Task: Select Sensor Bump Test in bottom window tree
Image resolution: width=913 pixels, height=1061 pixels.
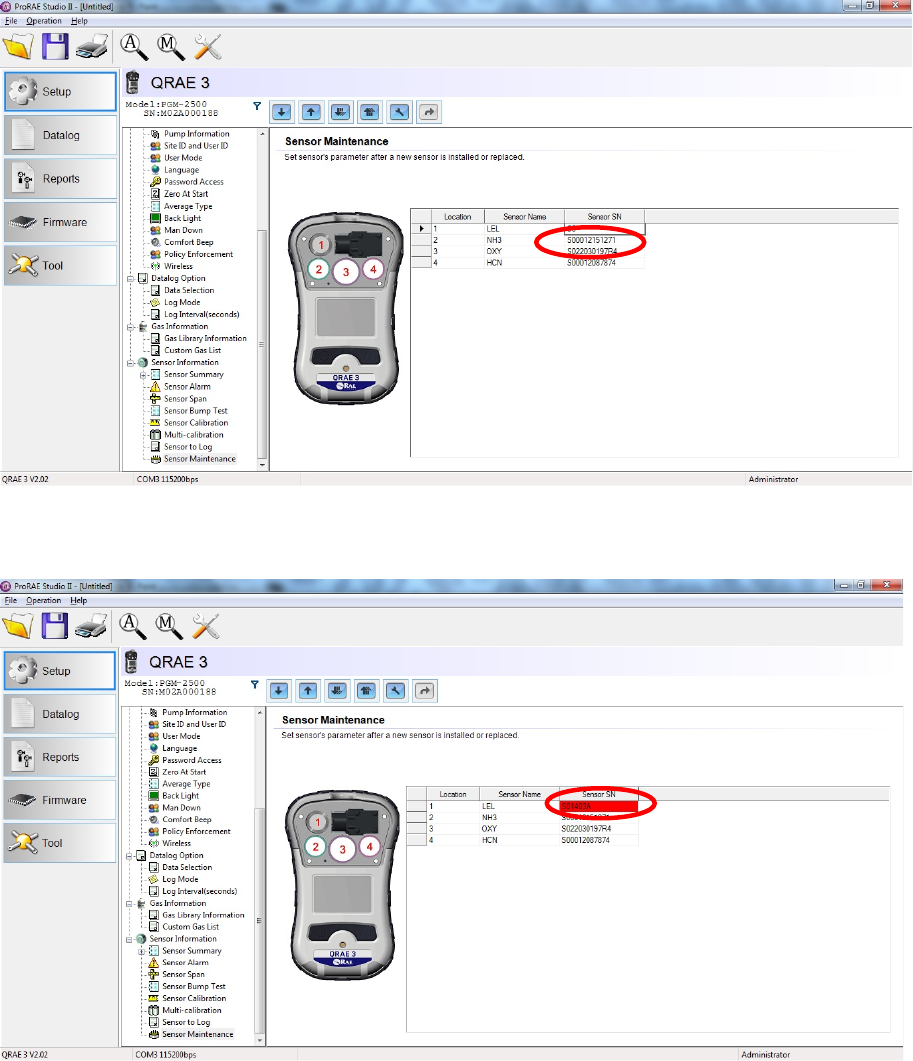Action: point(194,987)
